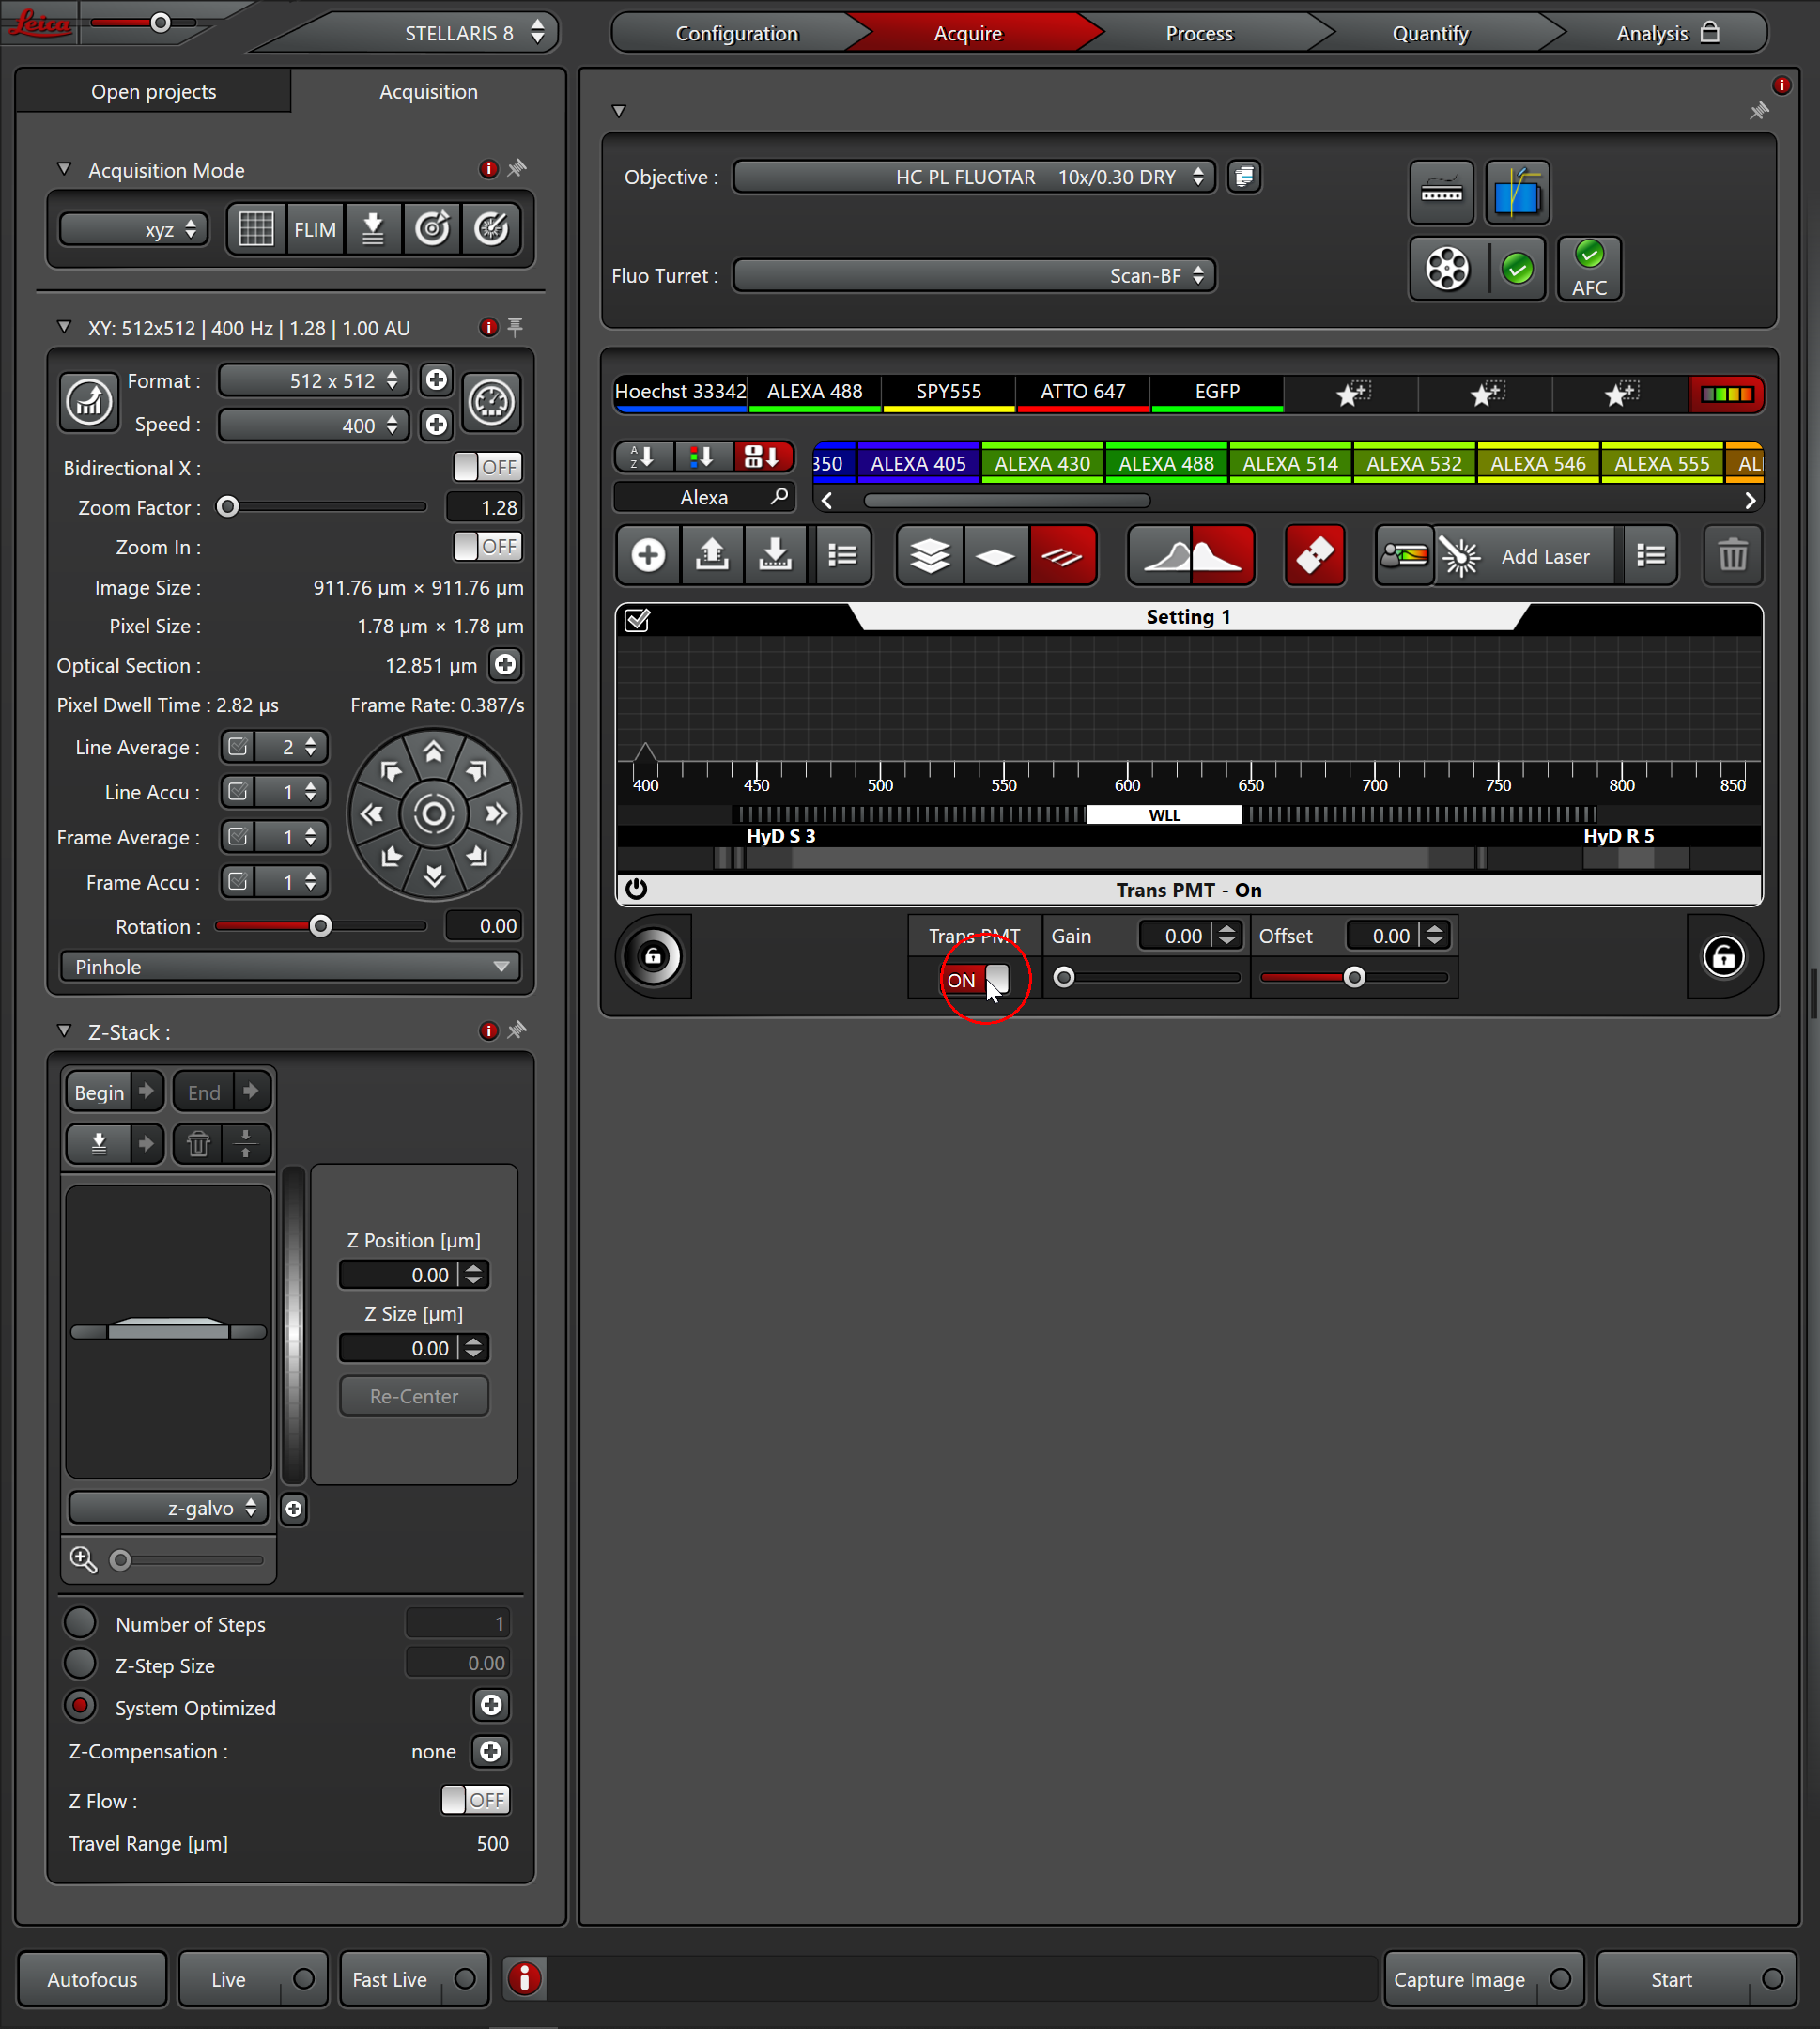The width and height of the screenshot is (1820, 2029).
Task: Click the red line-by-line scan icon
Action: coord(1062,555)
